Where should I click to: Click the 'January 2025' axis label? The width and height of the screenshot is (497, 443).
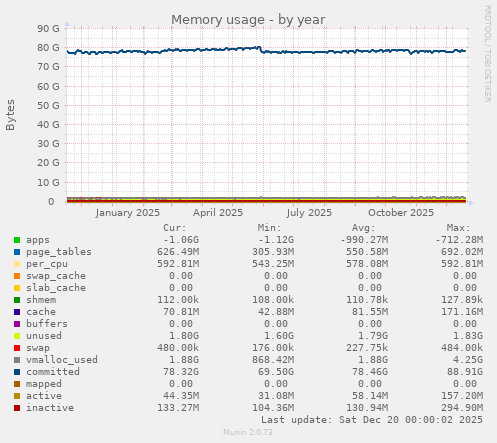pyautogui.click(x=128, y=213)
